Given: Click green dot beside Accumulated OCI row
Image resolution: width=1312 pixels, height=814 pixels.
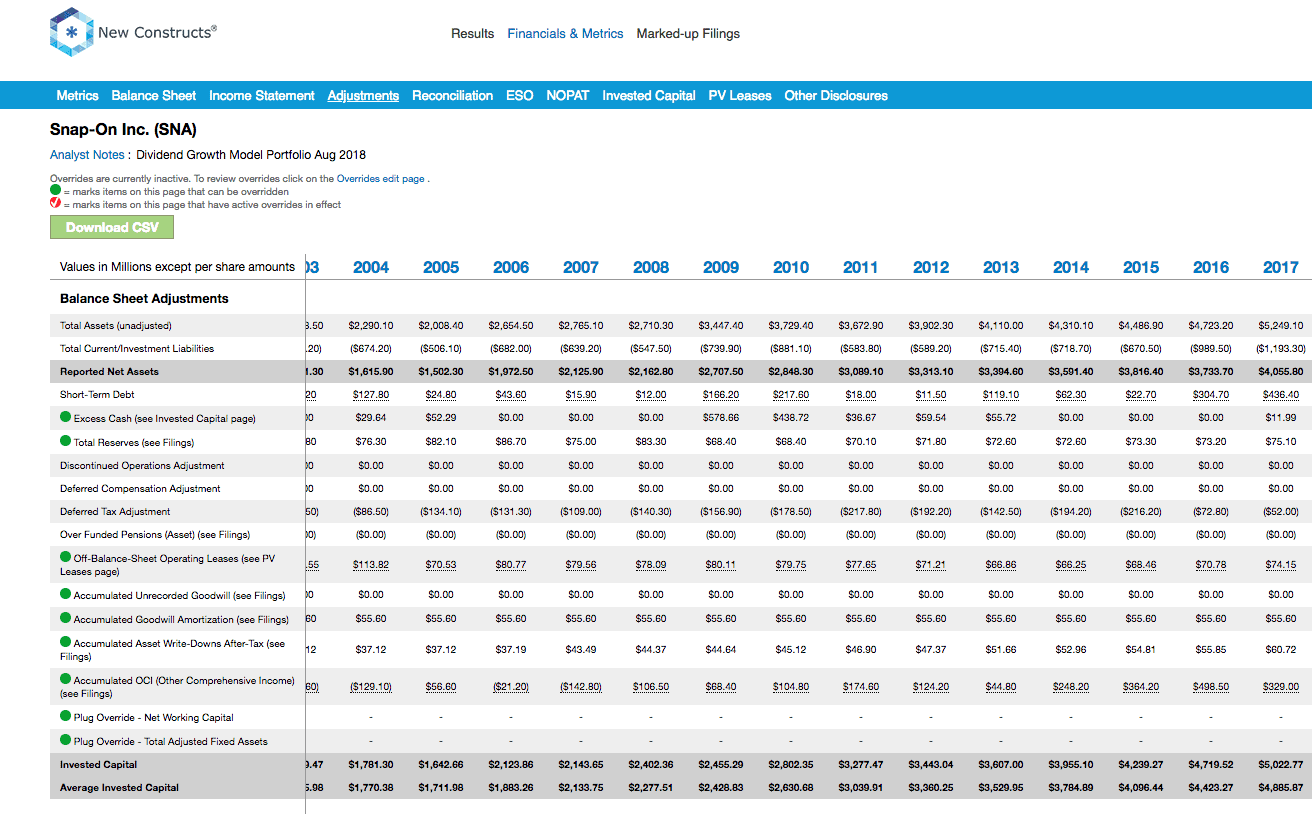Looking at the screenshot, I should pyautogui.click(x=66, y=679).
